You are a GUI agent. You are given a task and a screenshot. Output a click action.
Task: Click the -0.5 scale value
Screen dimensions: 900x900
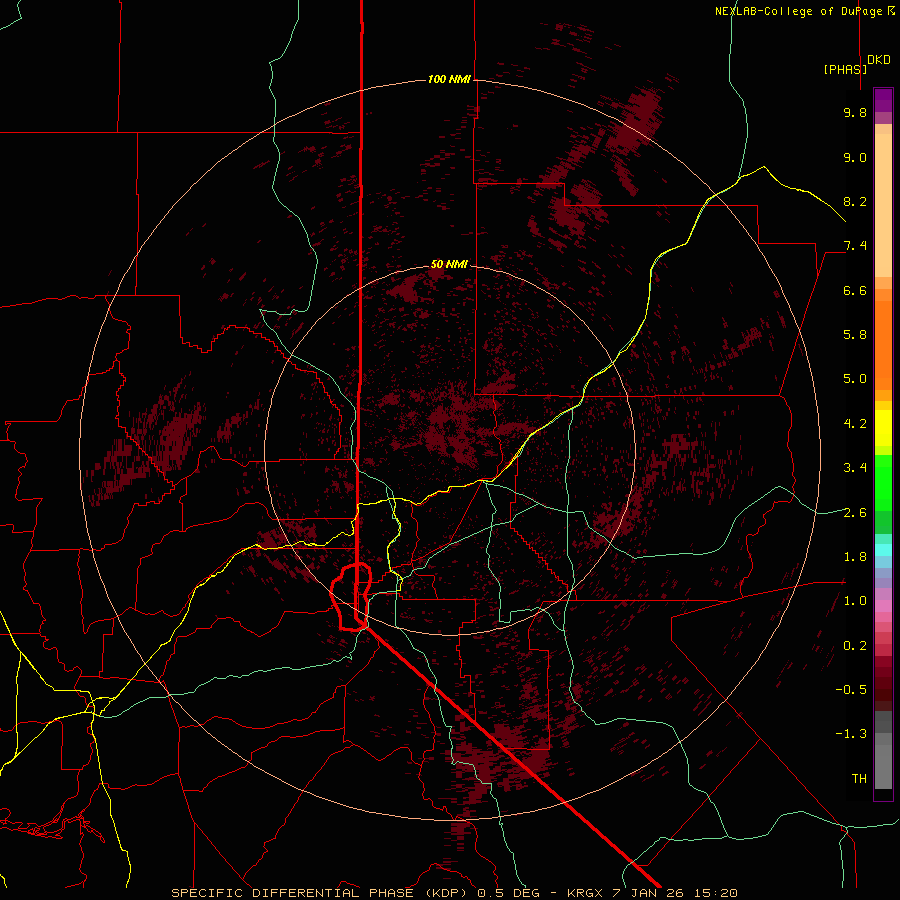(x=851, y=690)
